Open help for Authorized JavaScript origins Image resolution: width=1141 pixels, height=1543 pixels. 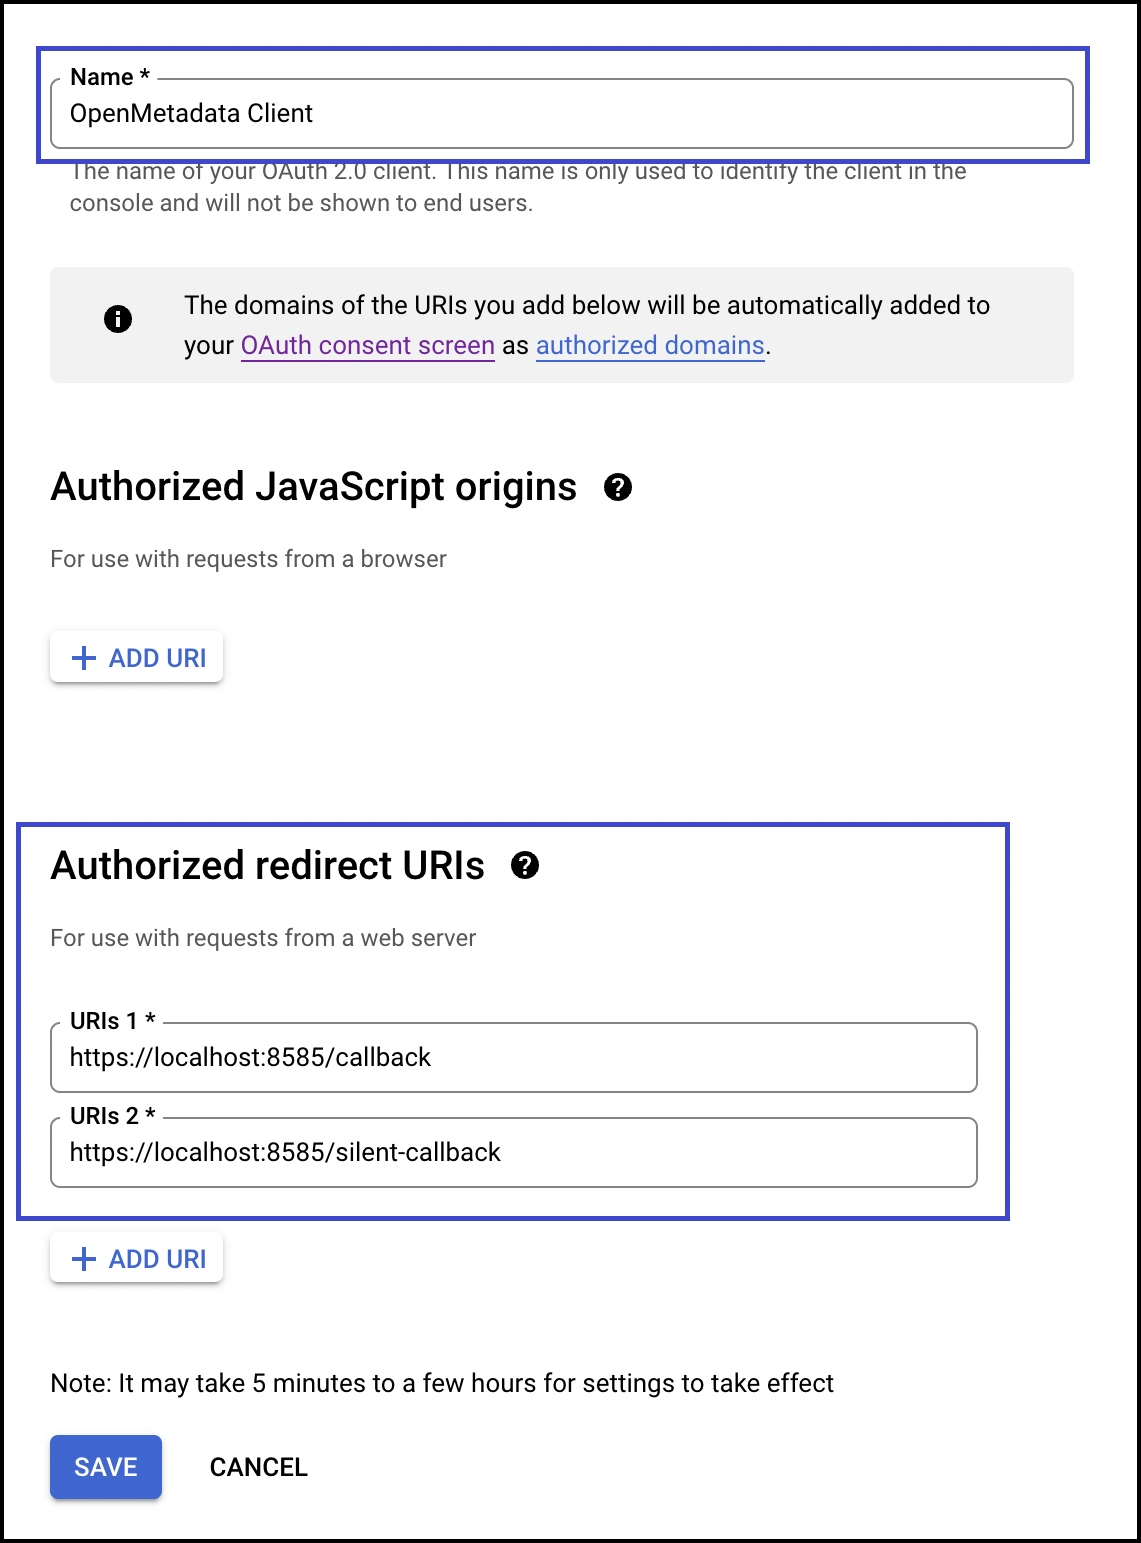(620, 489)
